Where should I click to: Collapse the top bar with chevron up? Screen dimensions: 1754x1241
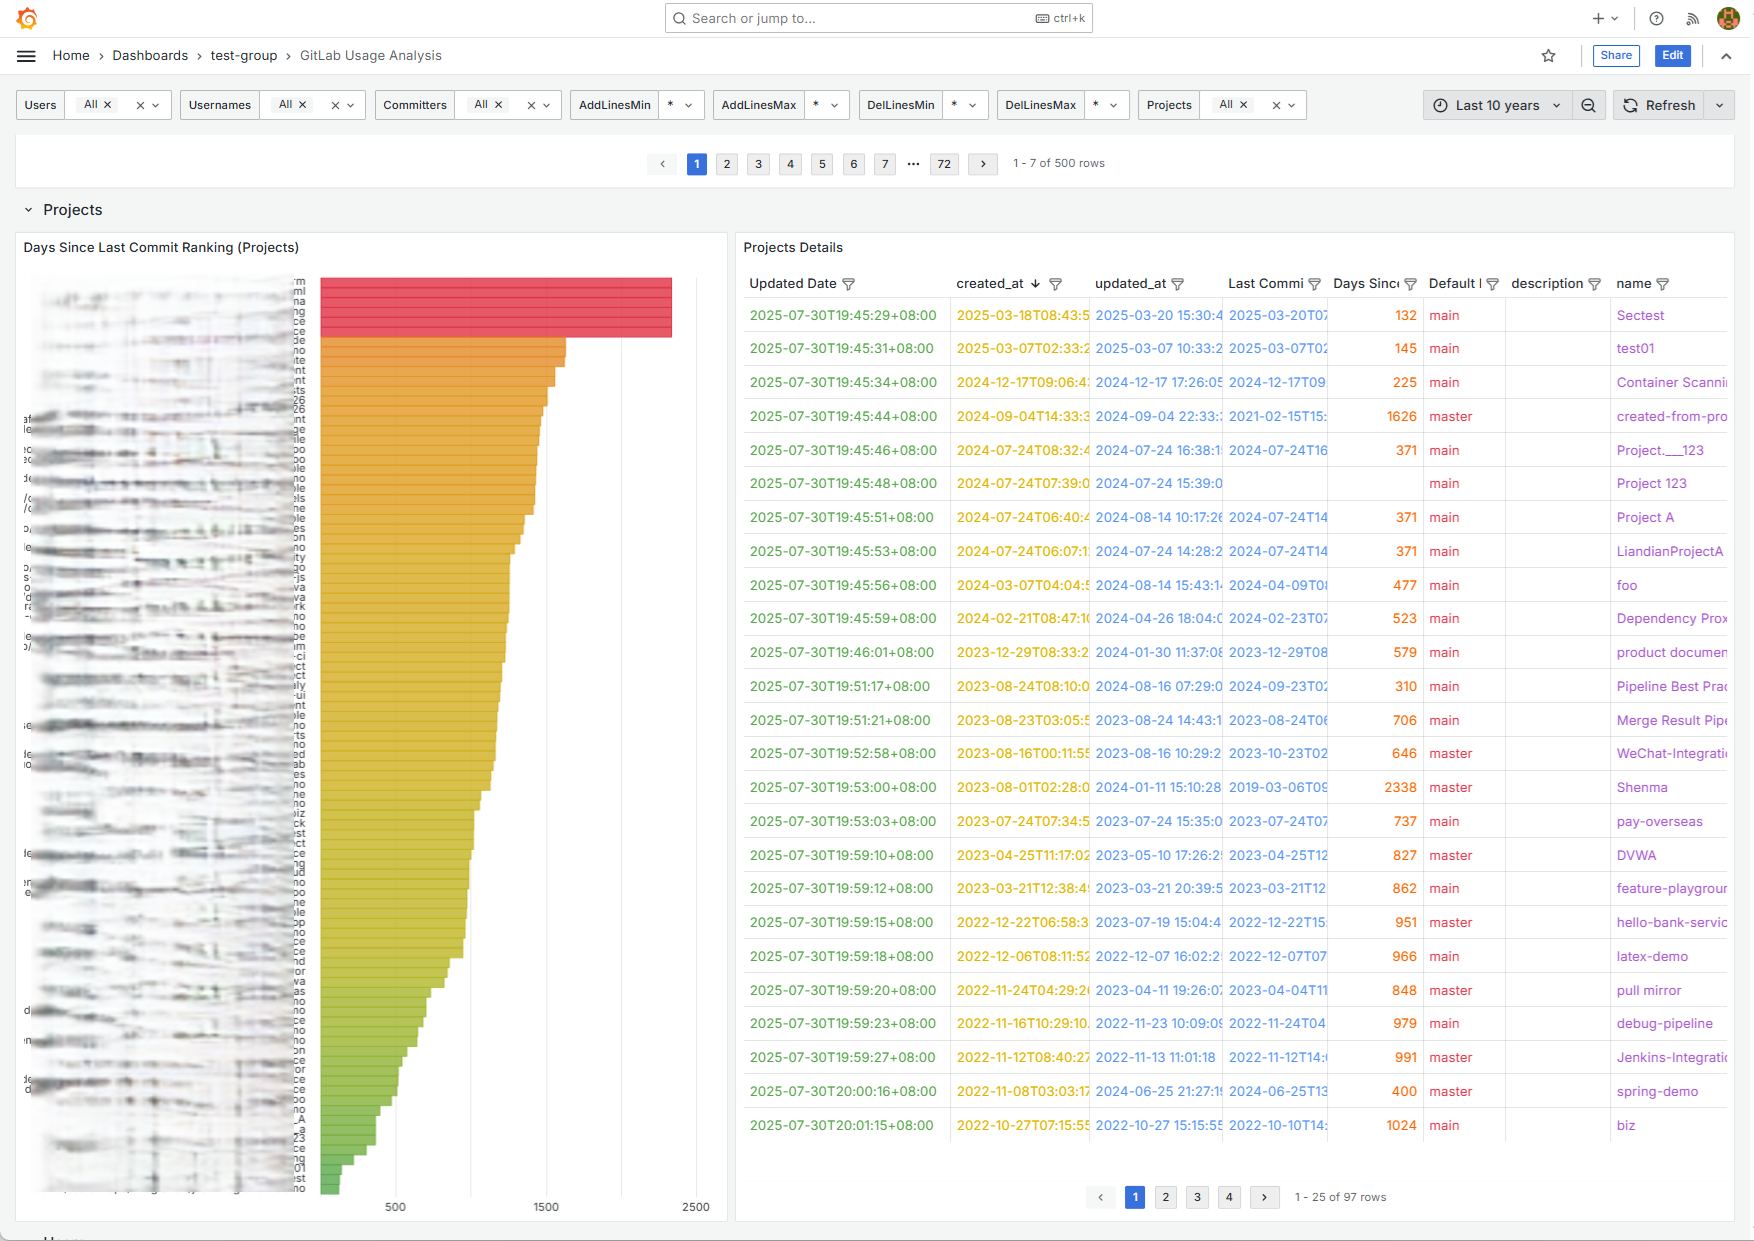[x=1726, y=56]
